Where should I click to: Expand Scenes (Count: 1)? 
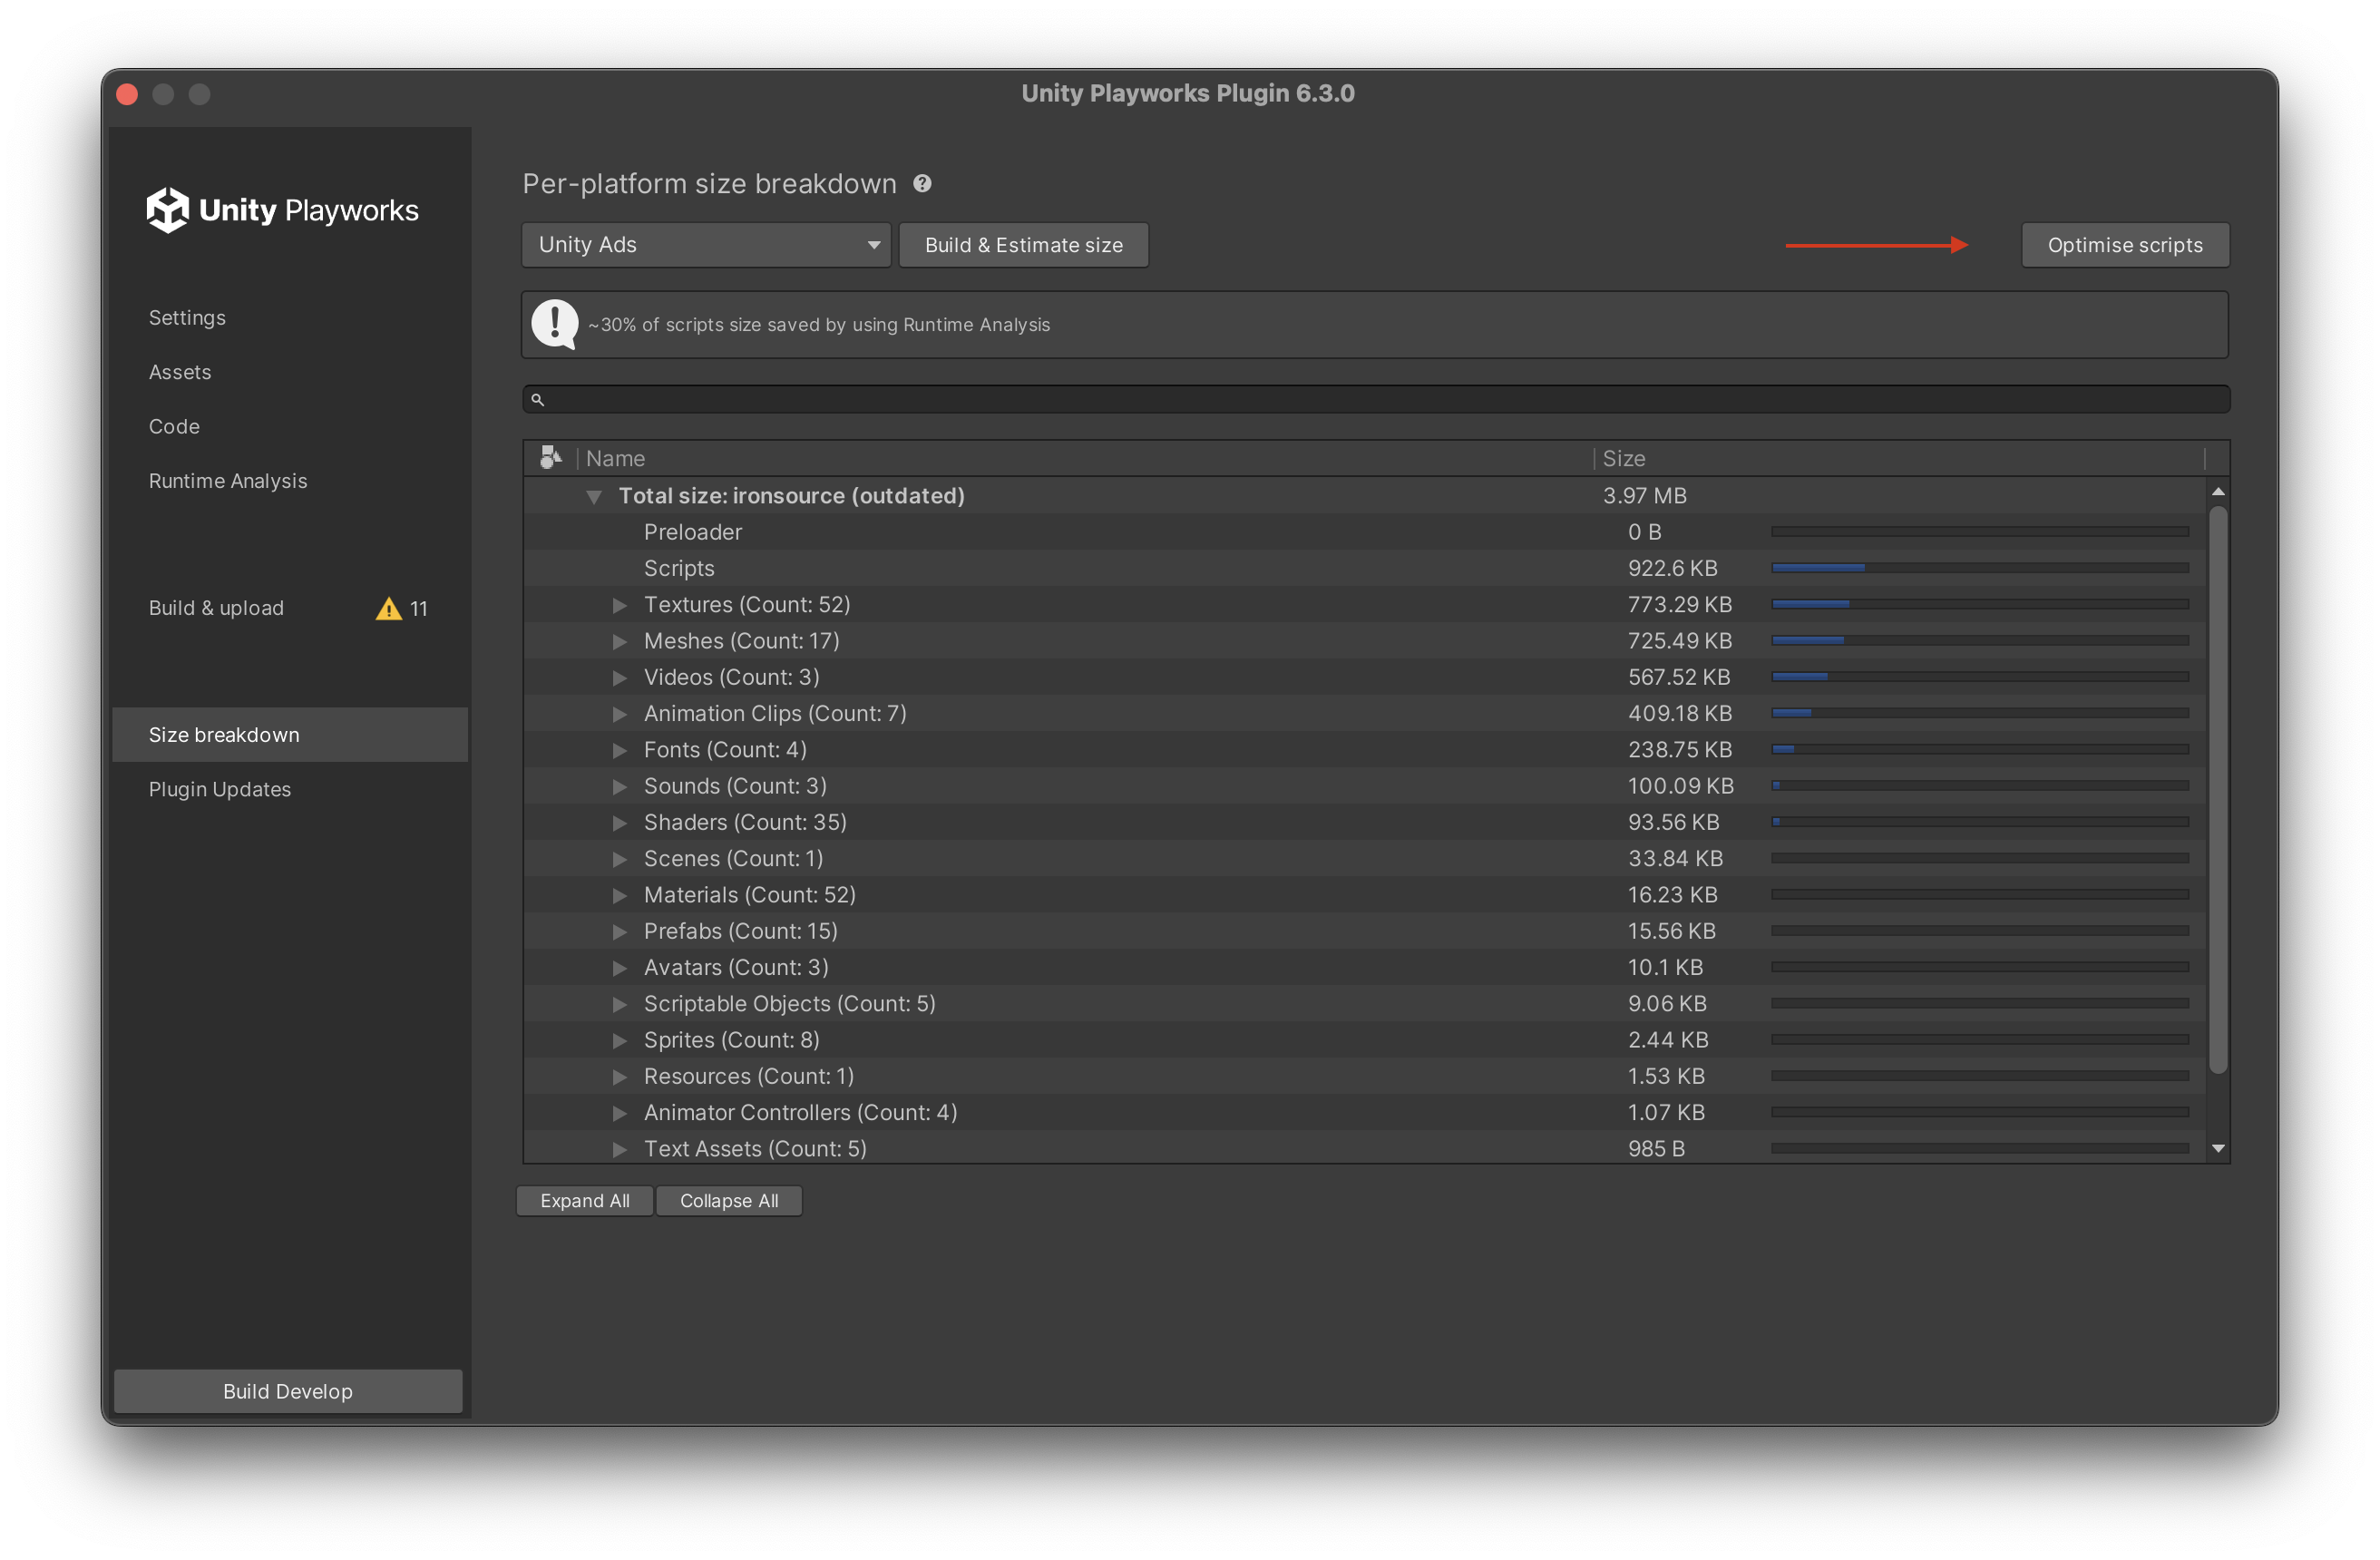pyautogui.click(x=620, y=859)
